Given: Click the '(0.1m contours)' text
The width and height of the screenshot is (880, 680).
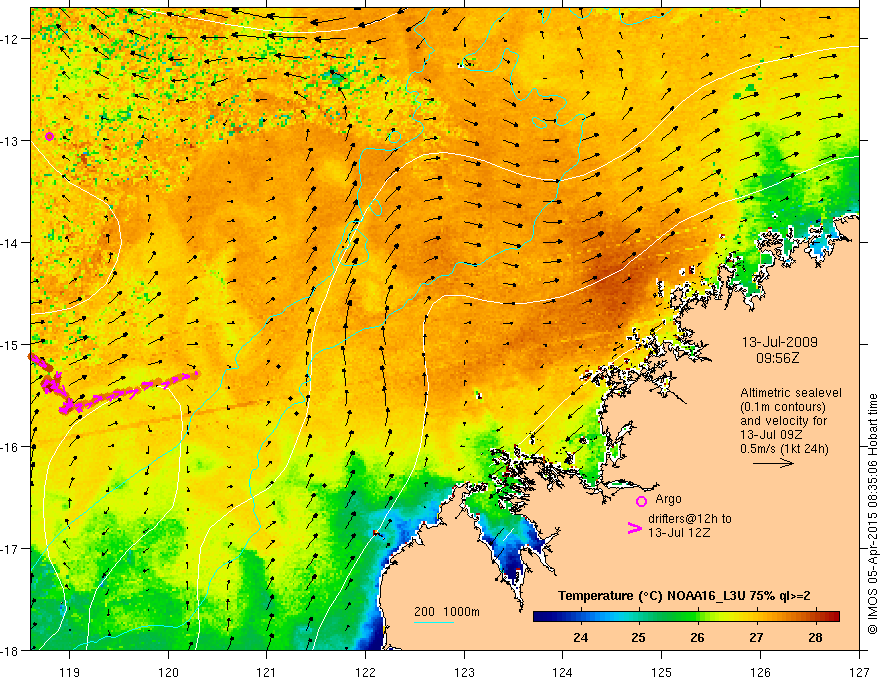Looking at the screenshot, I should tap(783, 407).
